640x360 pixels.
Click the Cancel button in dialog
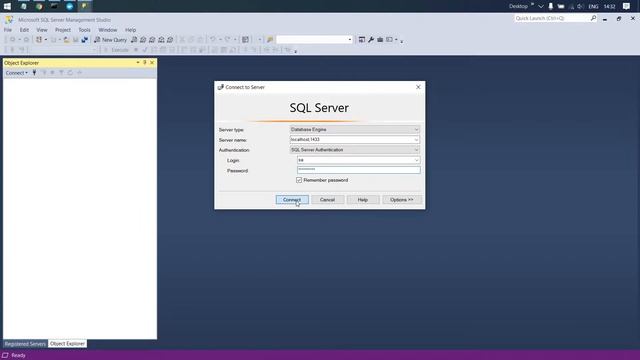click(327, 200)
